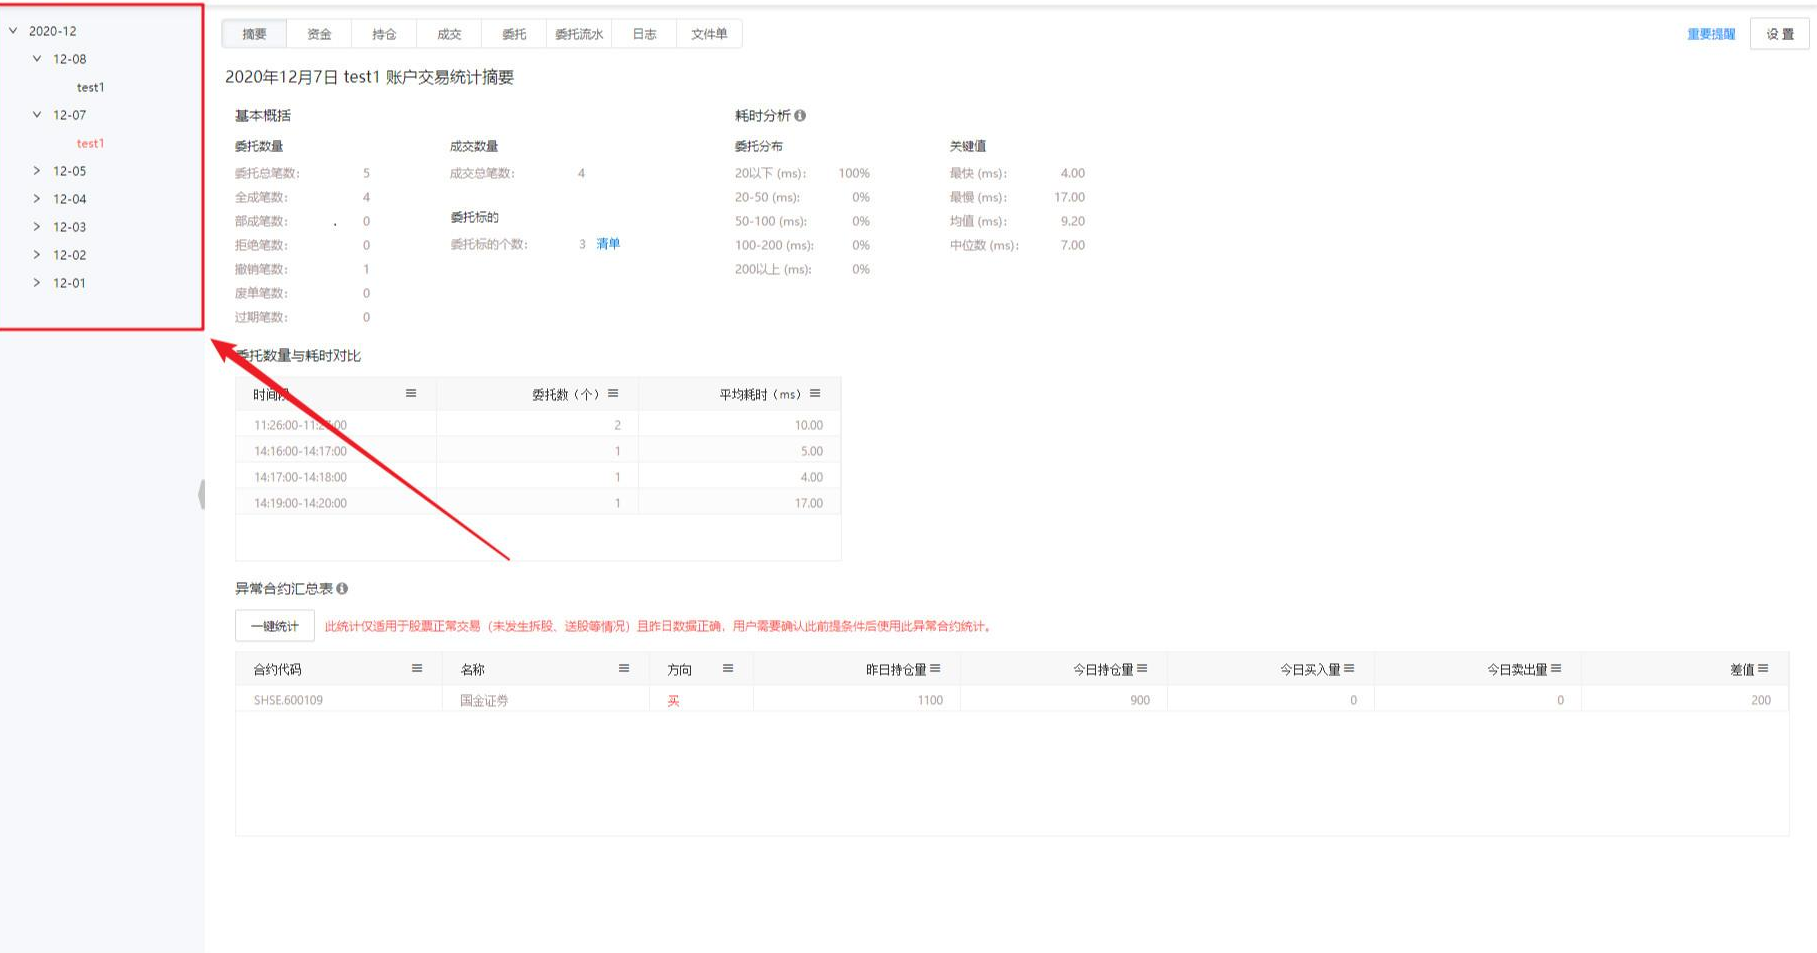This screenshot has height=953, width=1817.
Task: Open column menu icon for 委托数 column
Action: click(613, 394)
